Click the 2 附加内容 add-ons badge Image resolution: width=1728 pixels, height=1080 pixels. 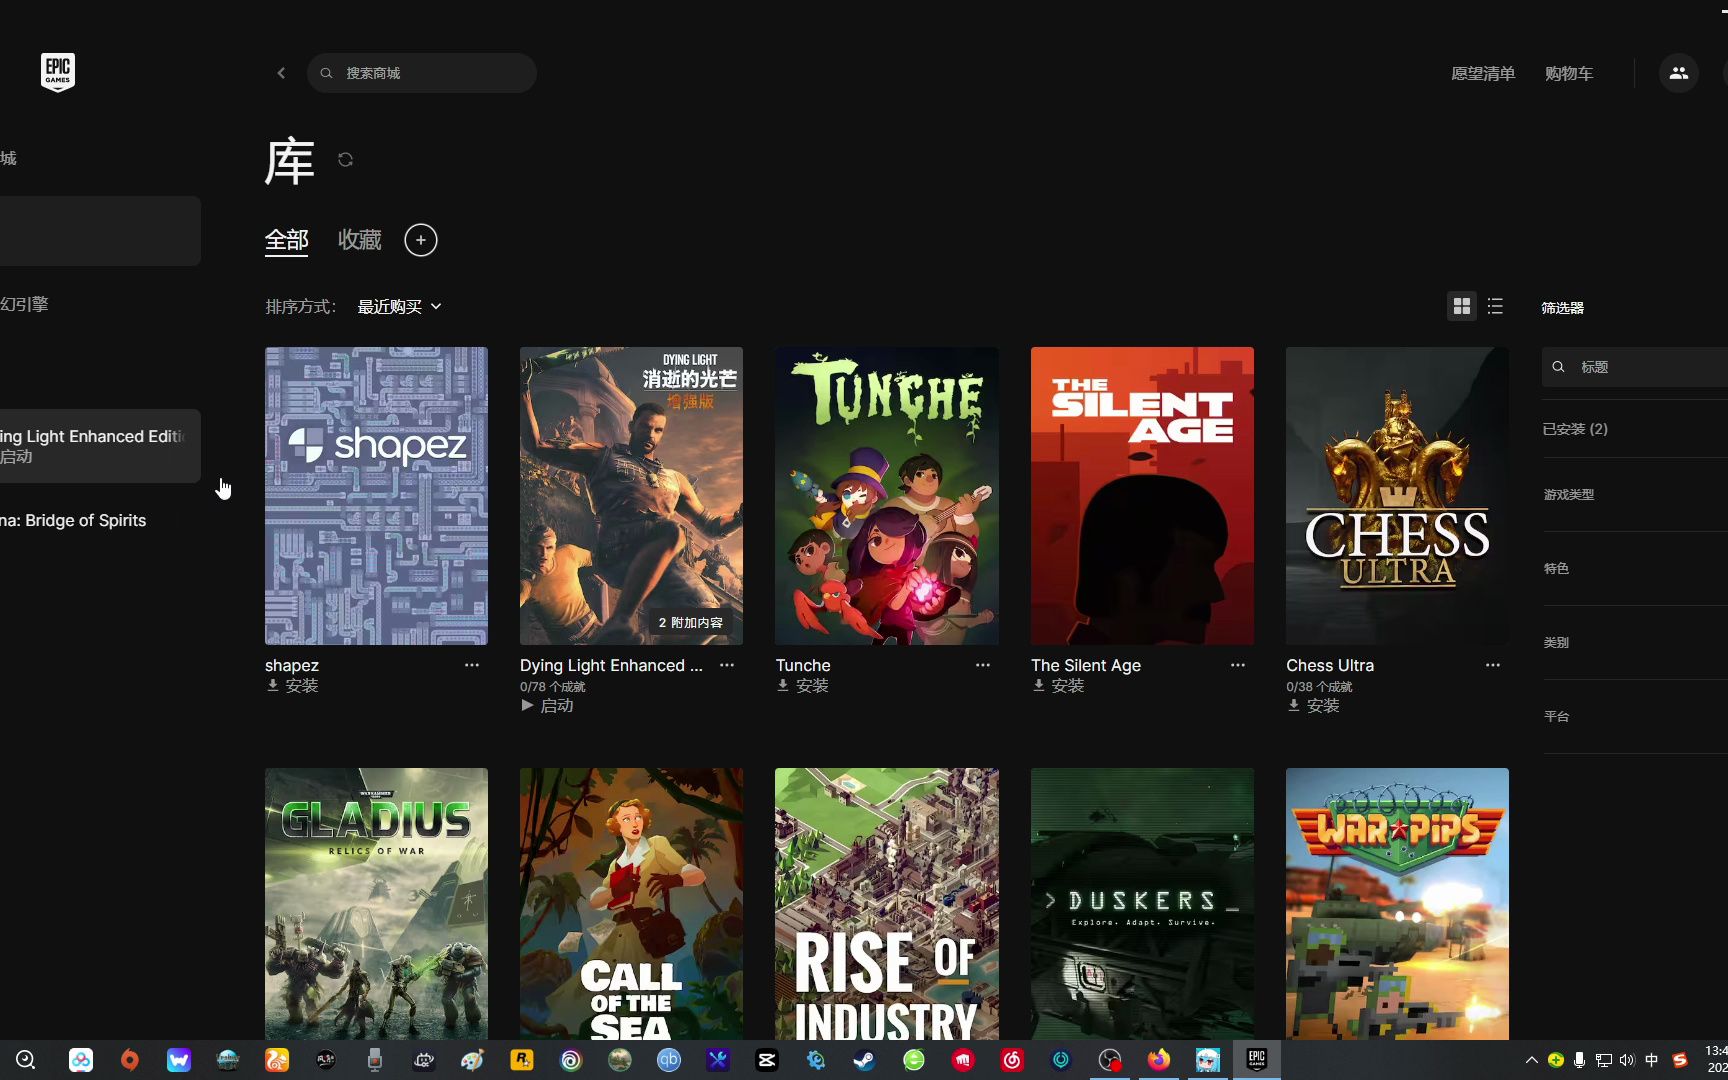[691, 622]
